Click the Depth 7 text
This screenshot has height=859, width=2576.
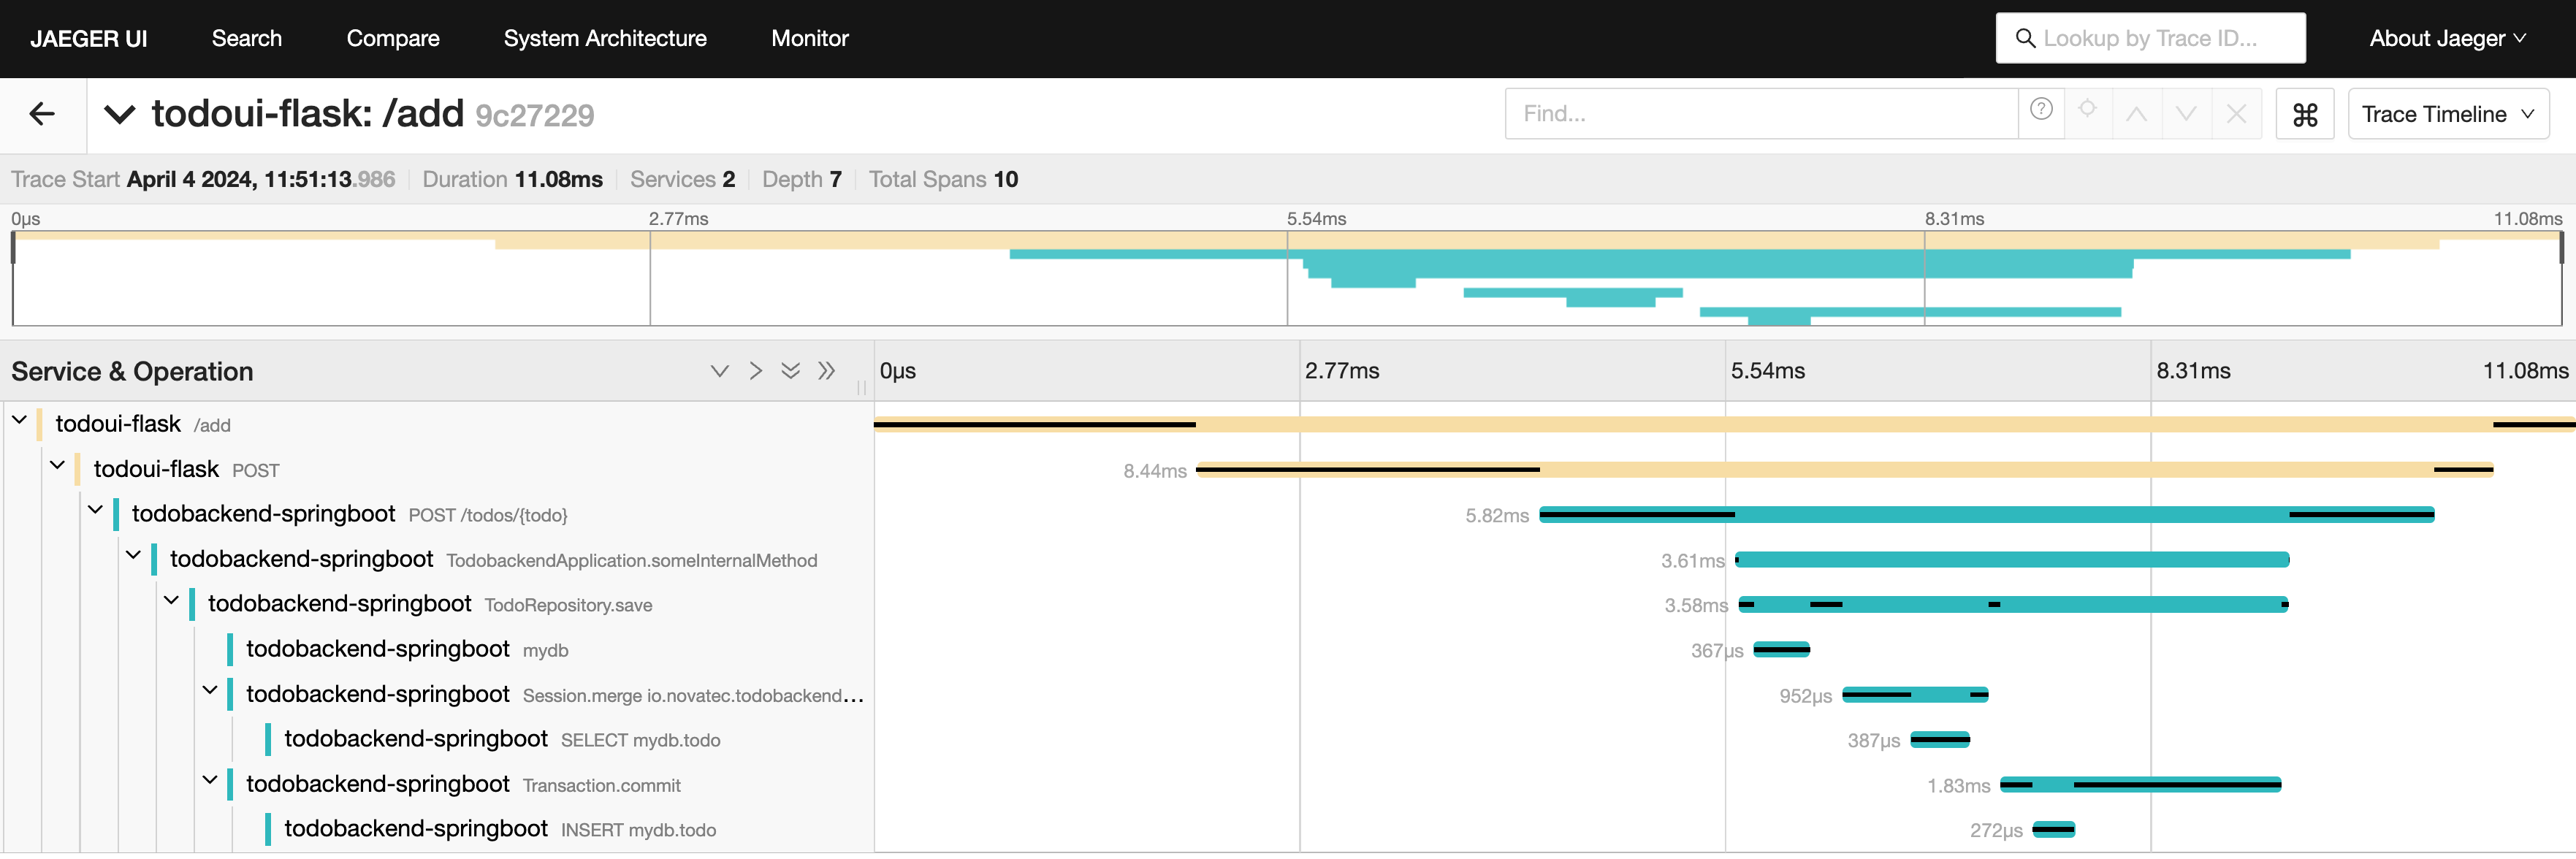click(802, 179)
